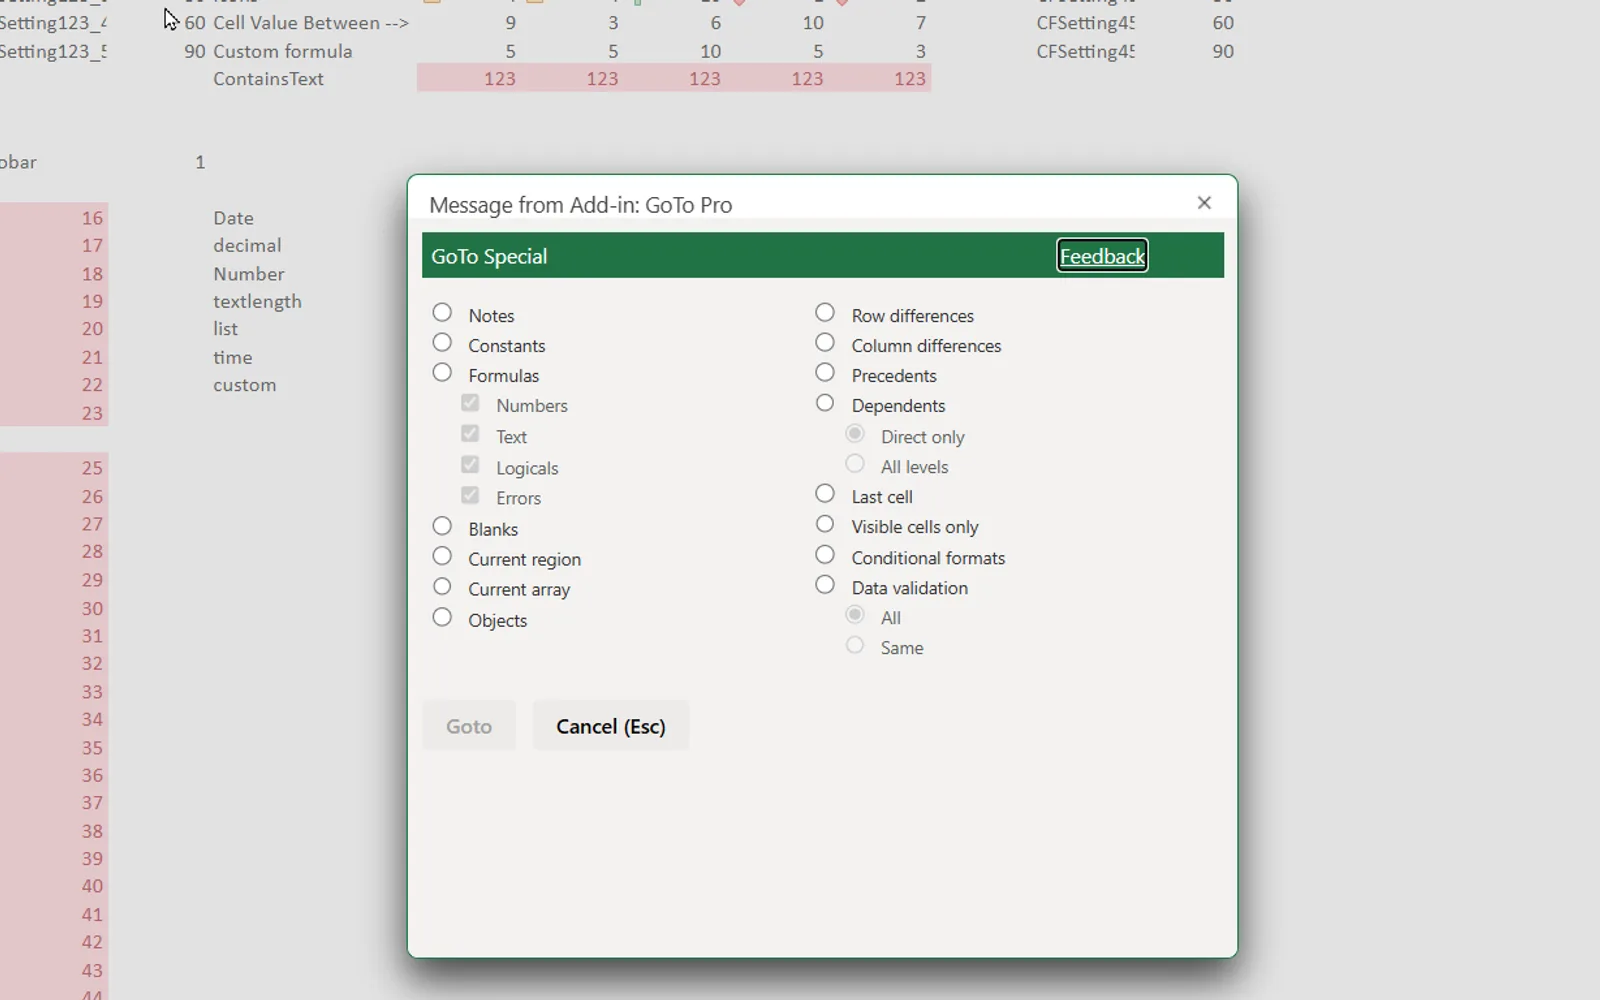1600x1000 pixels.
Task: Toggle the Numbers checkbox under Formulas
Action: pyautogui.click(x=470, y=403)
